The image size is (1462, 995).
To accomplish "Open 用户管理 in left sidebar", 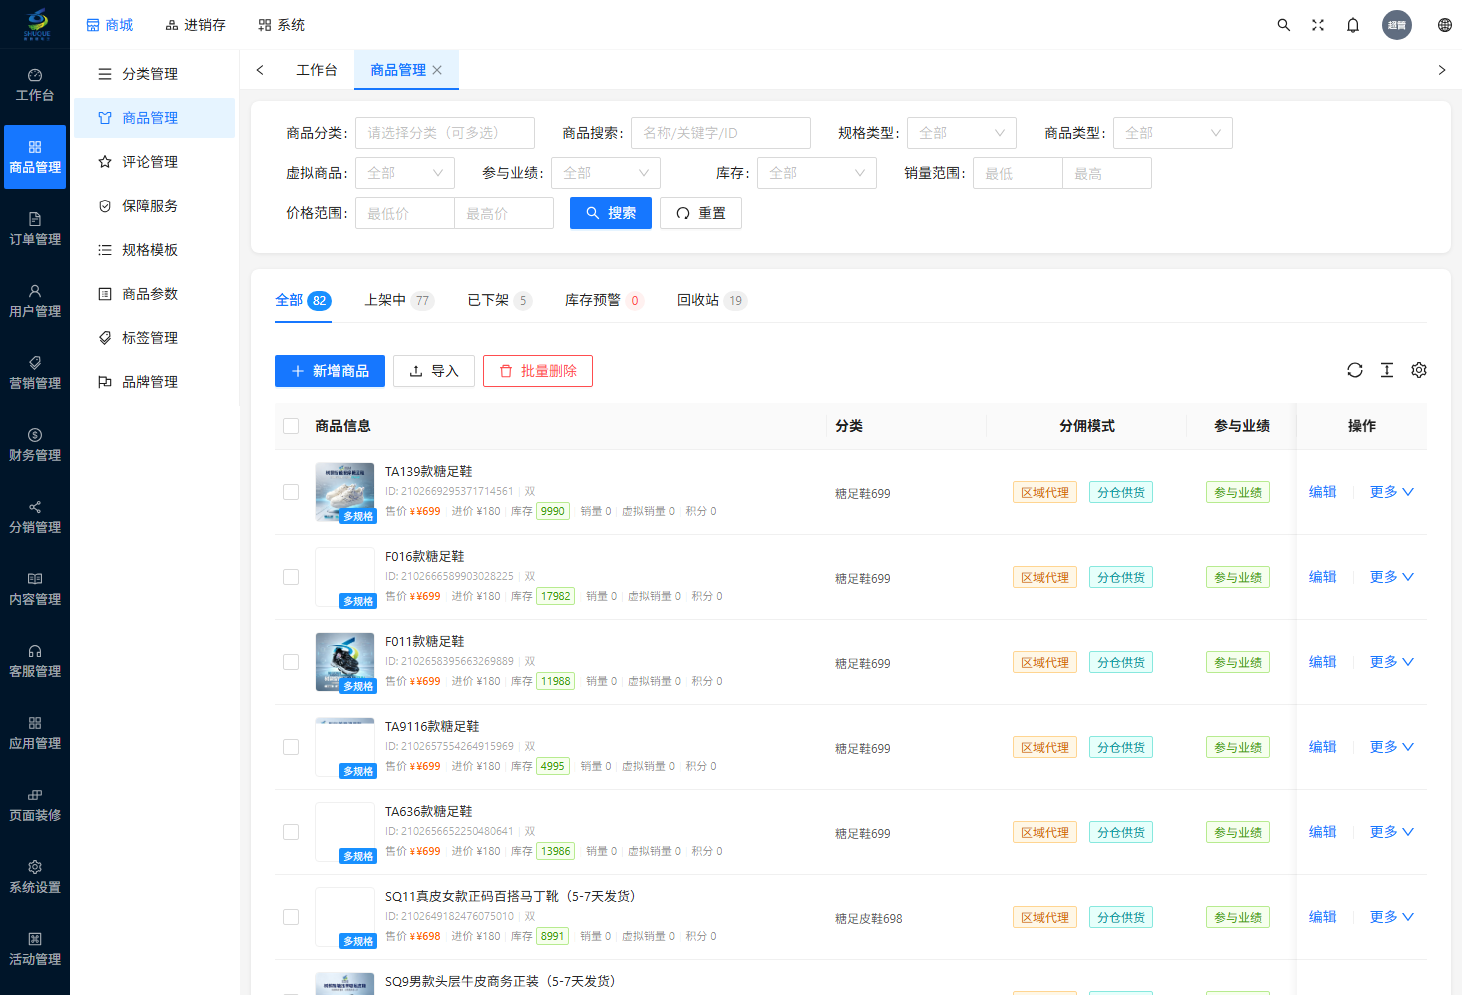I will [x=35, y=301].
